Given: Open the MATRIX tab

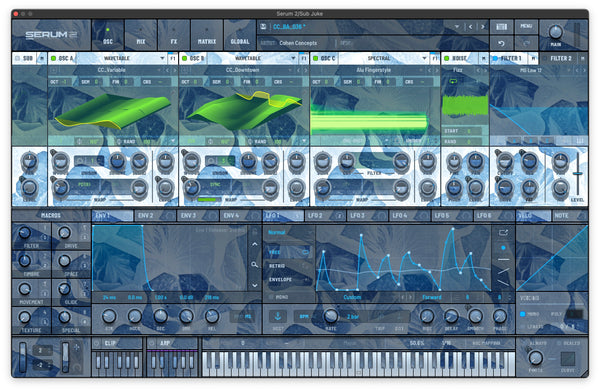Looking at the screenshot, I should click(x=207, y=35).
